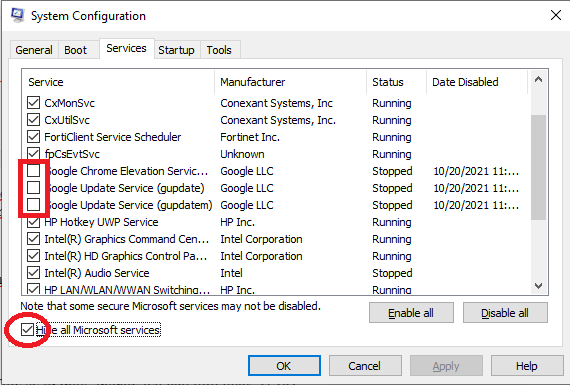Toggle Hide all Microsoft services checkbox
Viewport: 570px width, 385px height.
[x=27, y=330]
